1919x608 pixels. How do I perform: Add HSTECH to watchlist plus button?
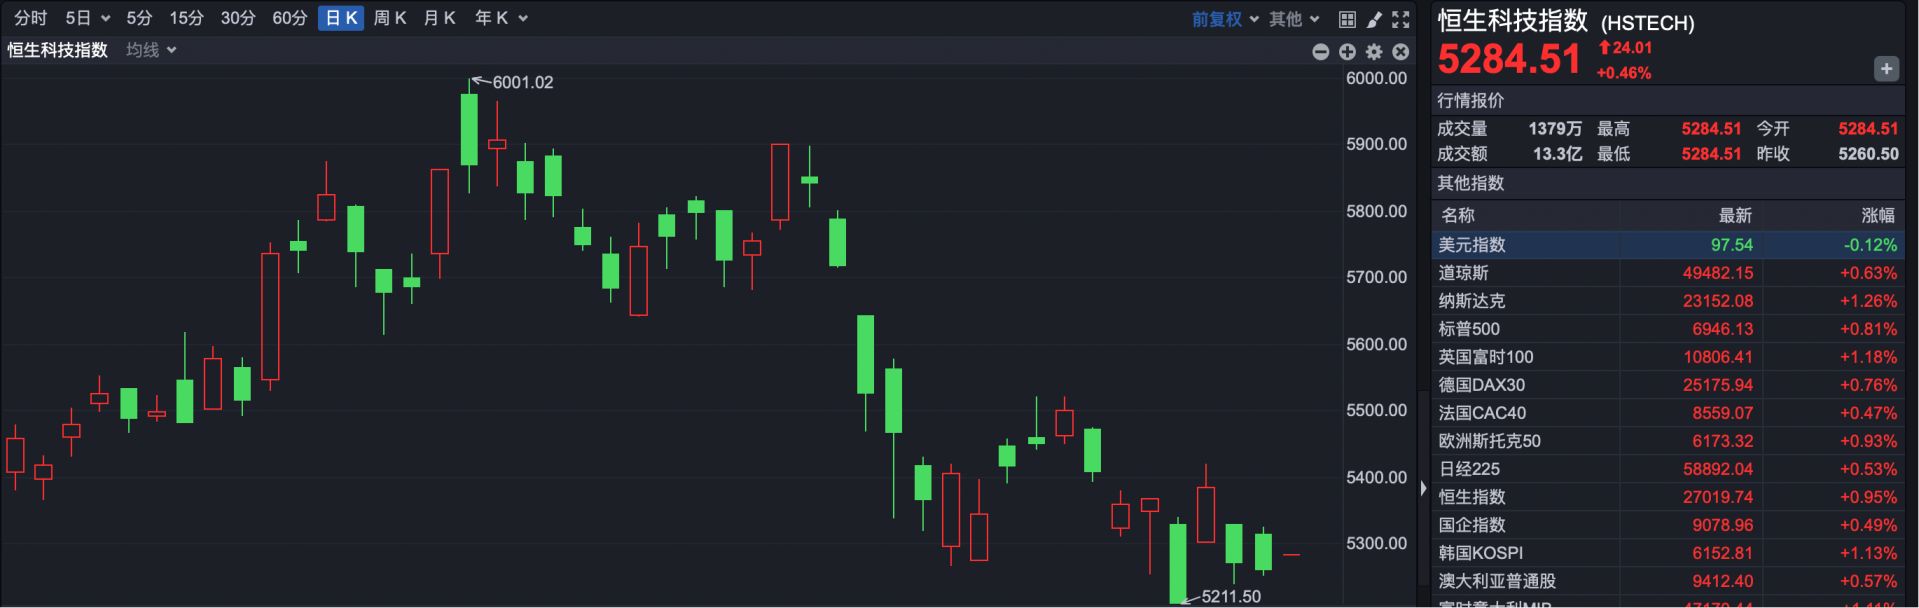click(x=1886, y=69)
